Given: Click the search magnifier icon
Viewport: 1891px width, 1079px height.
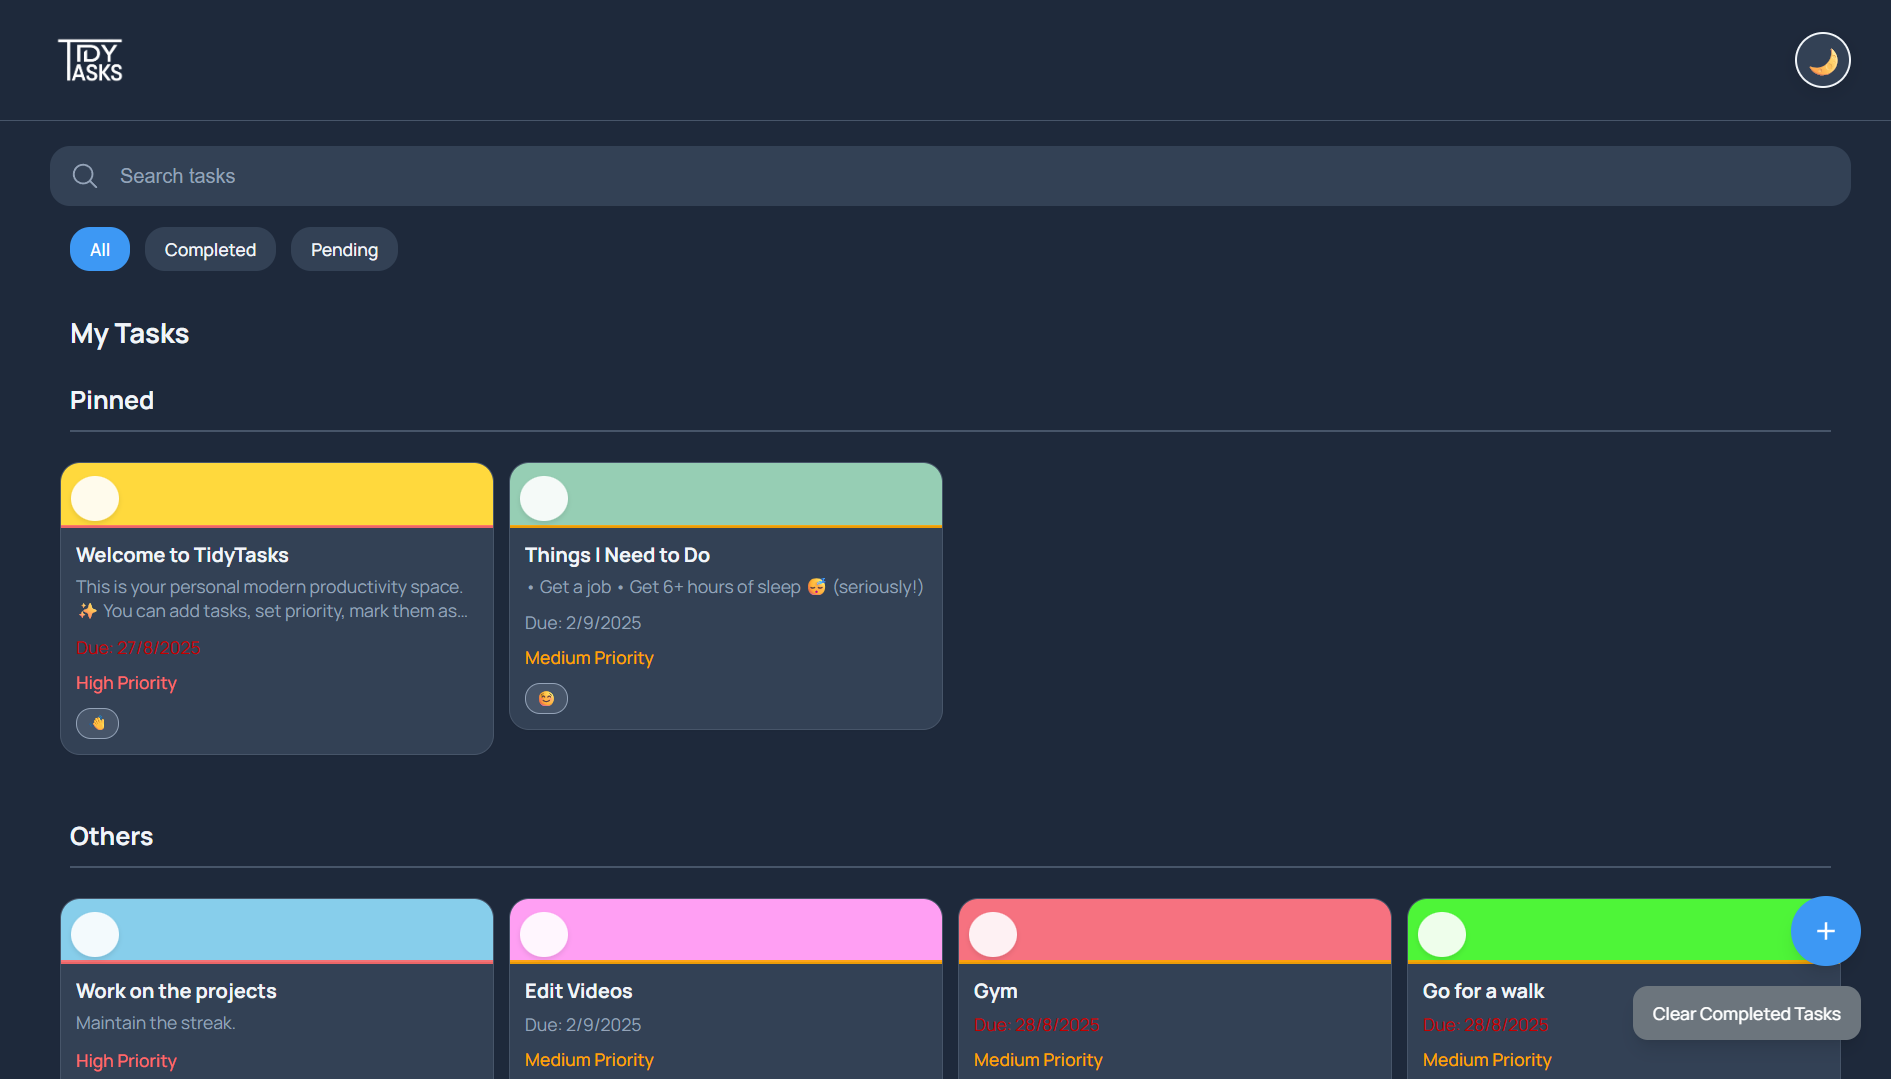Looking at the screenshot, I should click(85, 176).
